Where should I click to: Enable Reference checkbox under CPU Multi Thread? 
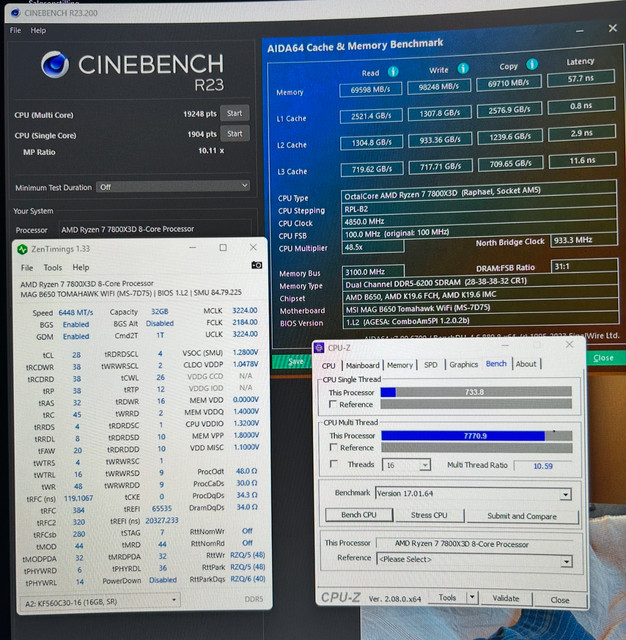pos(333,447)
